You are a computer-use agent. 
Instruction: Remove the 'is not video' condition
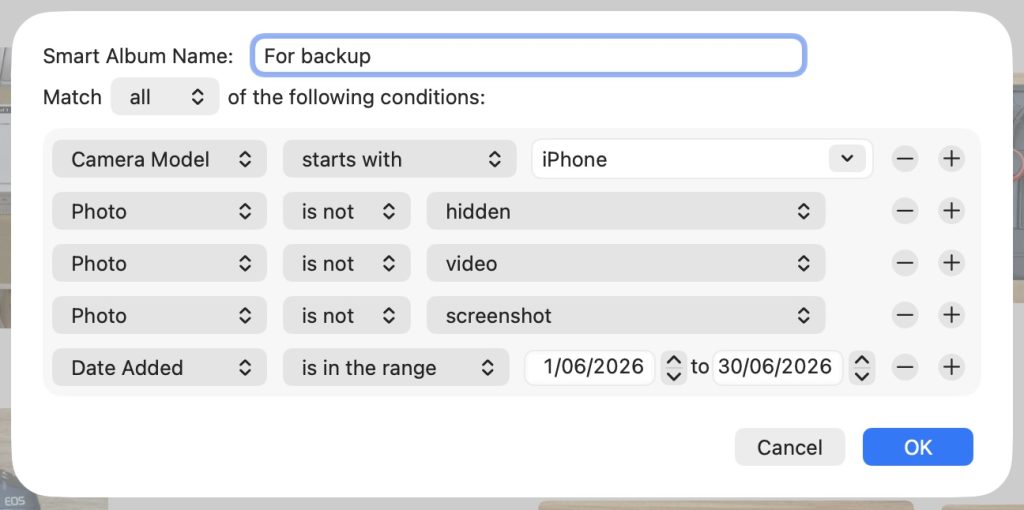pyautogui.click(x=905, y=263)
